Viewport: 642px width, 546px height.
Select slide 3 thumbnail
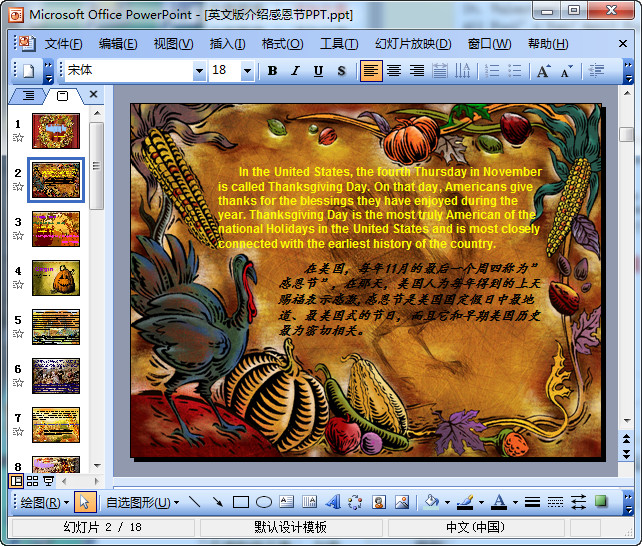pos(56,229)
